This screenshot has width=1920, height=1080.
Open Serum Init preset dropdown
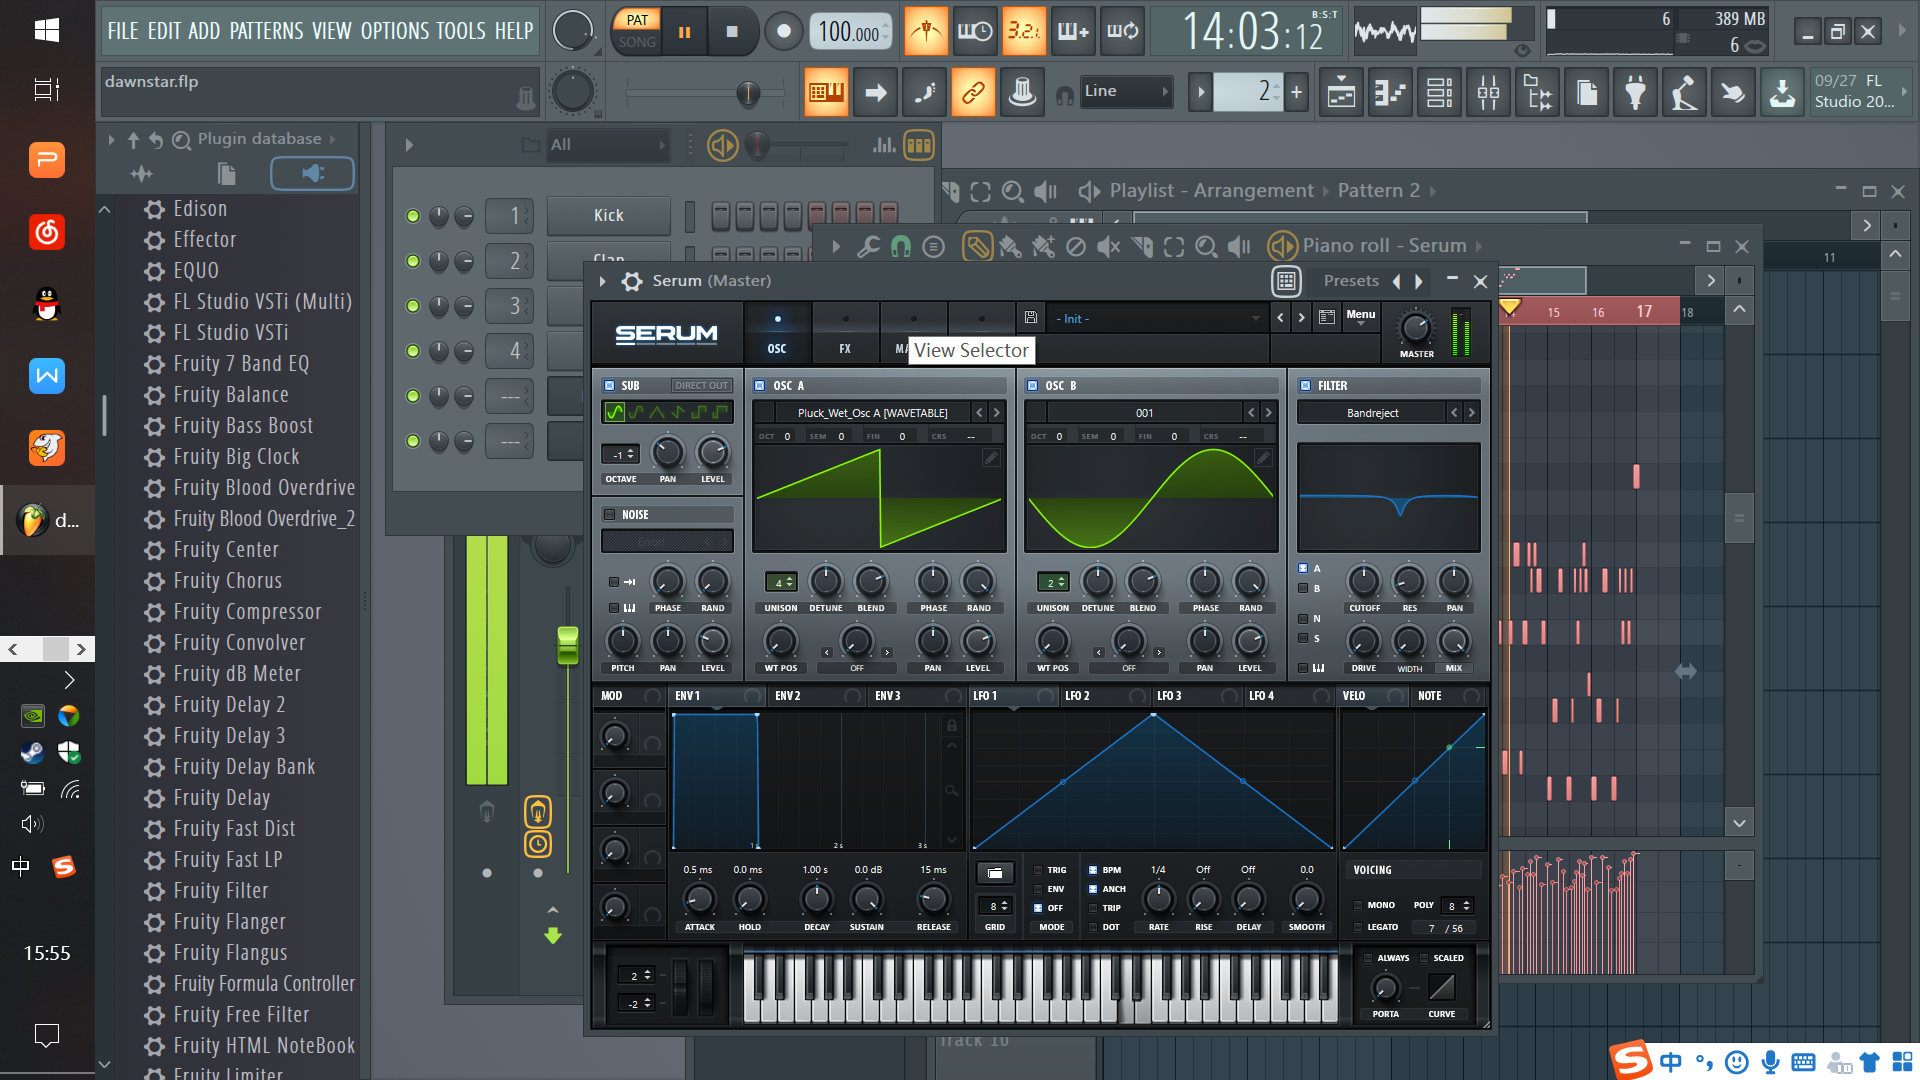(1158, 318)
